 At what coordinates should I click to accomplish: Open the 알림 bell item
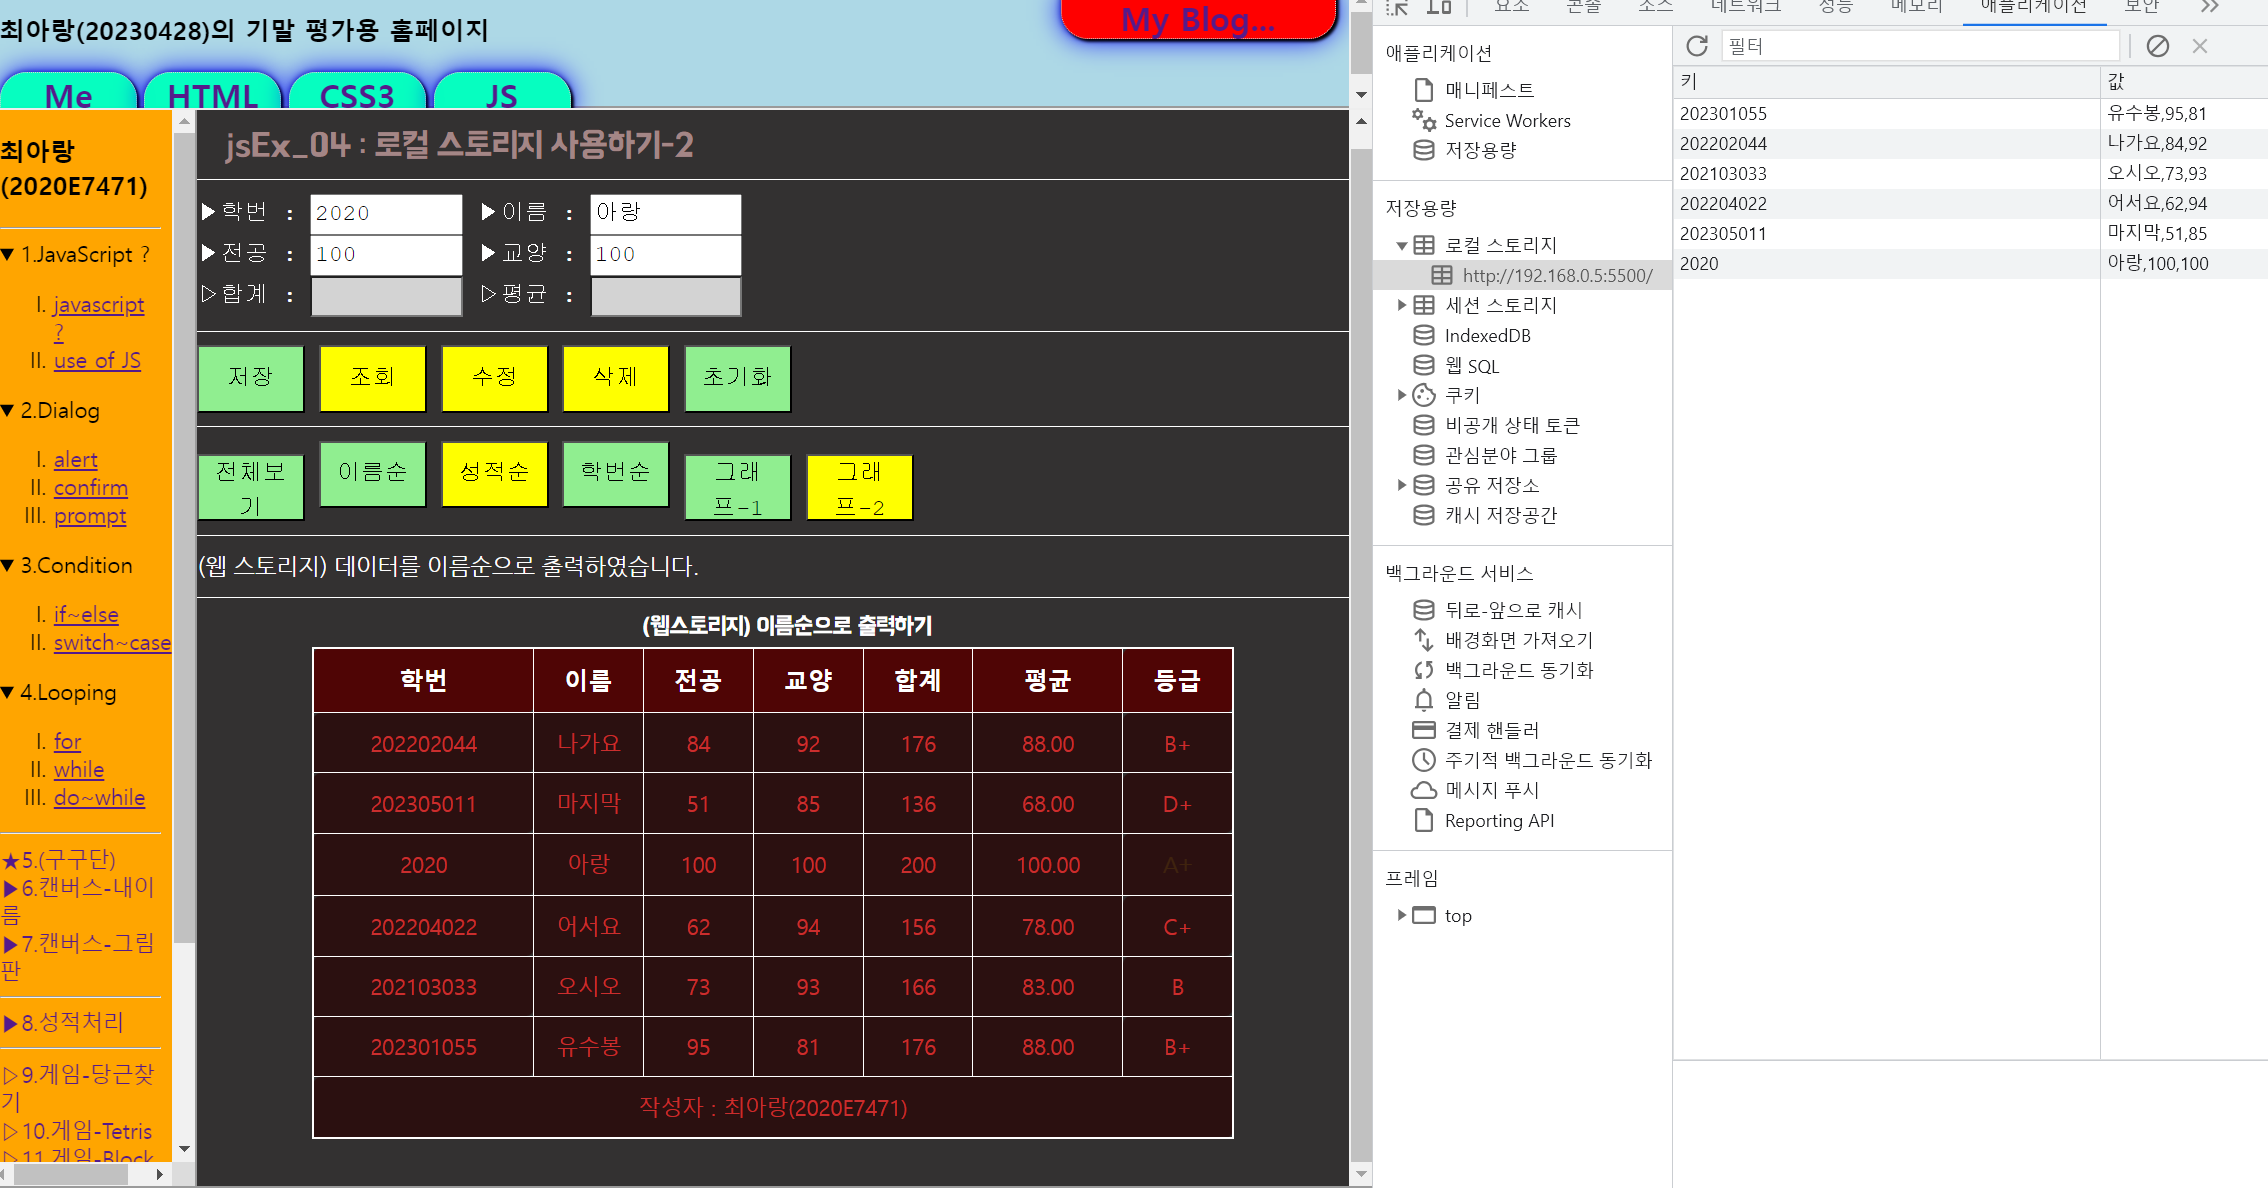pos(1461,700)
